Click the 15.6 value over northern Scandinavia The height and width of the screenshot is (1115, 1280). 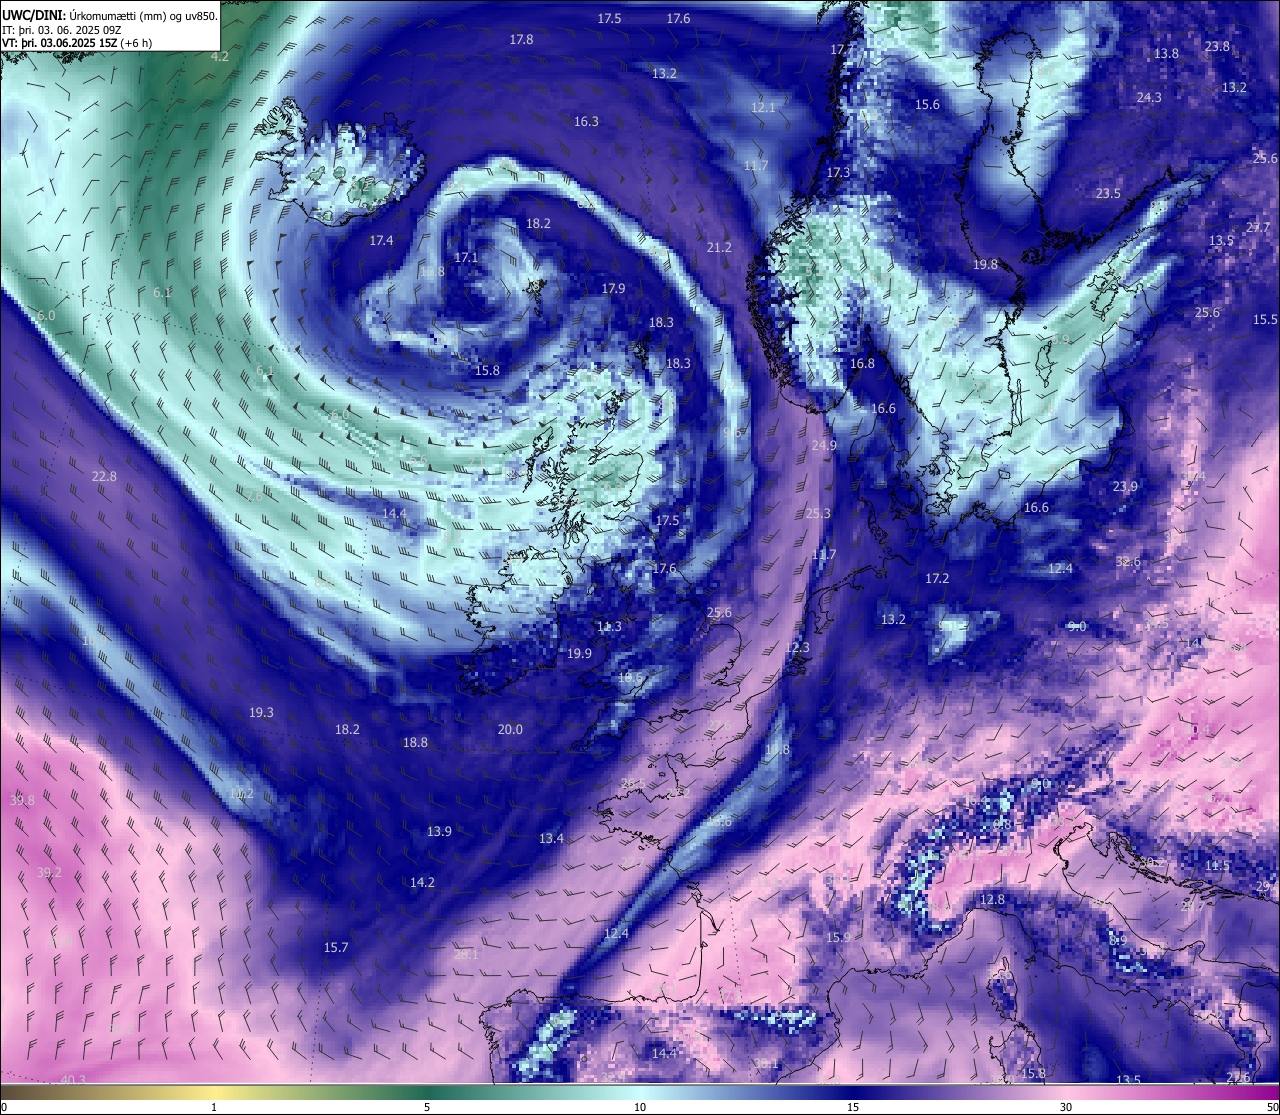coord(927,105)
